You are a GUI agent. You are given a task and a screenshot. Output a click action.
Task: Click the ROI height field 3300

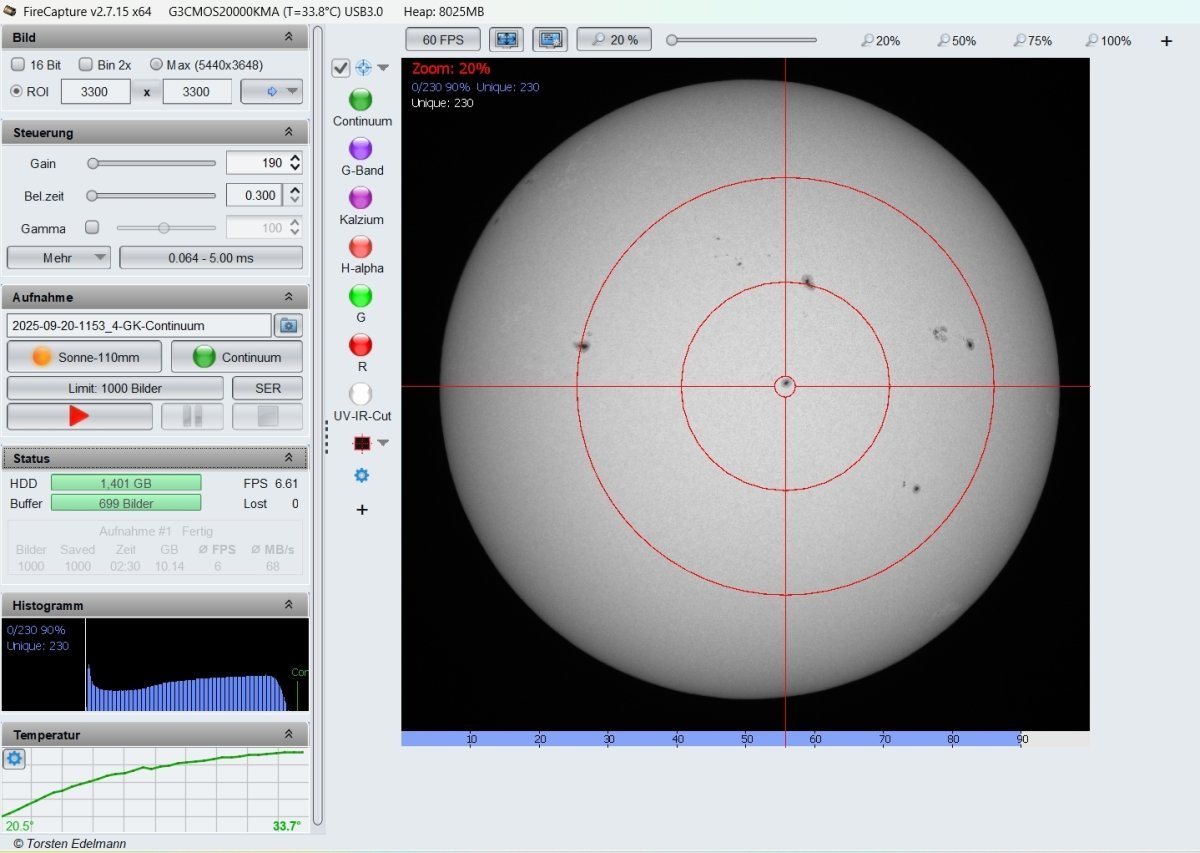[x=197, y=92]
